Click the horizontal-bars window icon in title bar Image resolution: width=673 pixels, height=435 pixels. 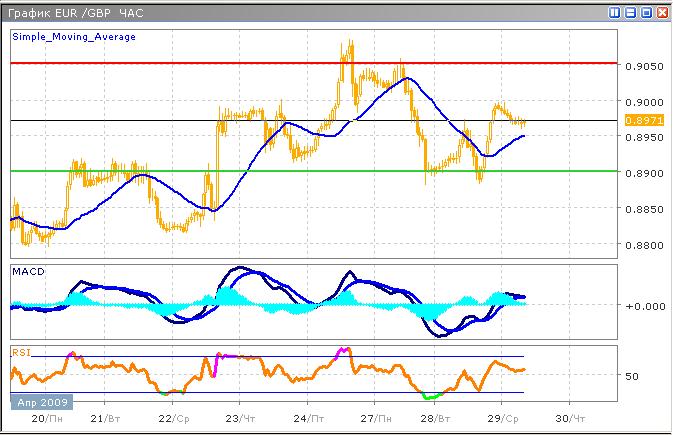[x=631, y=13]
